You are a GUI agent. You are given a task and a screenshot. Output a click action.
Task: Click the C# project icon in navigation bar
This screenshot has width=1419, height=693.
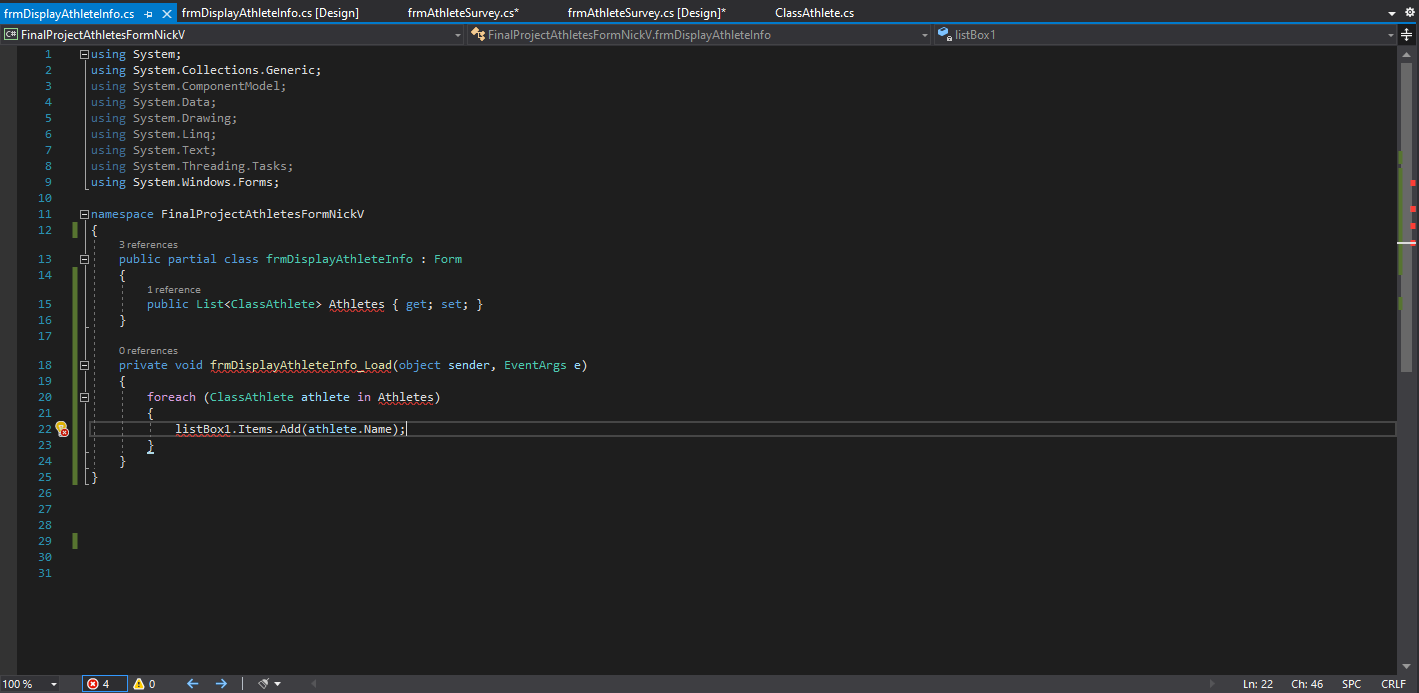pyautogui.click(x=10, y=35)
